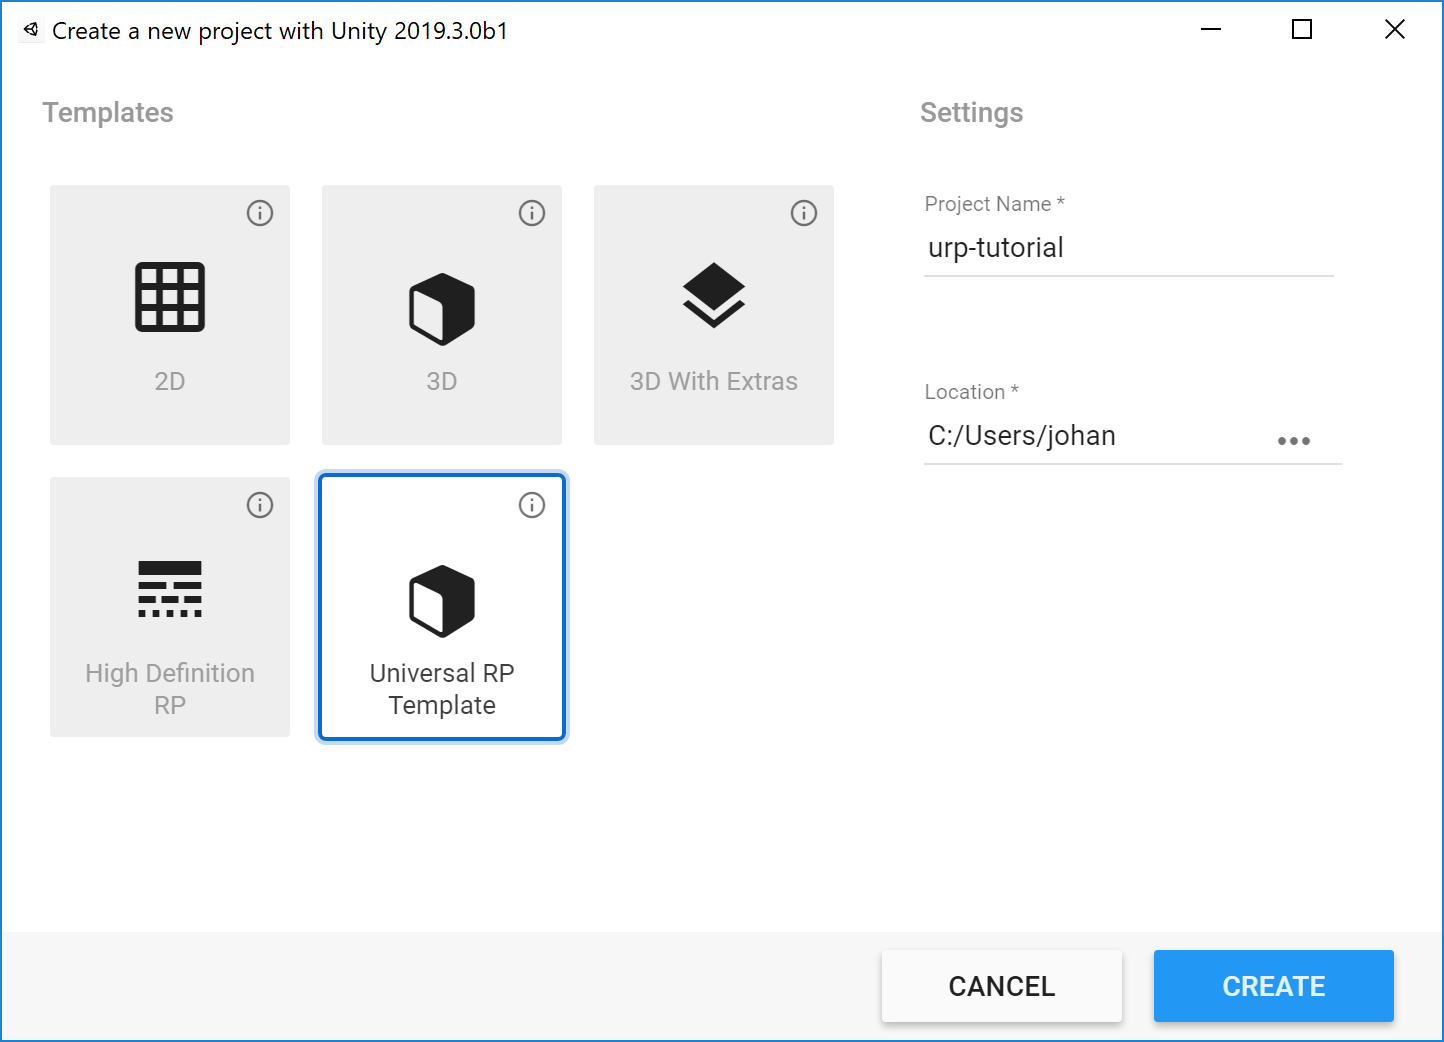Click the Project Name label
The width and height of the screenshot is (1444, 1042).
995,204
